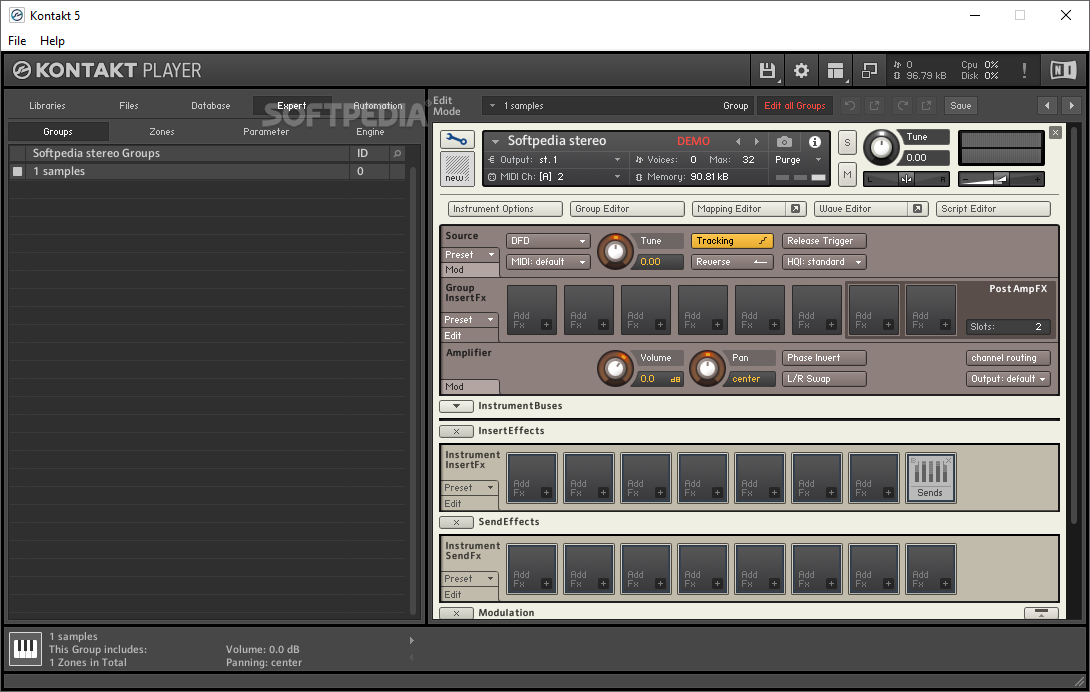Toggle the Phase Invert button
The width and height of the screenshot is (1090, 692).
824,357
